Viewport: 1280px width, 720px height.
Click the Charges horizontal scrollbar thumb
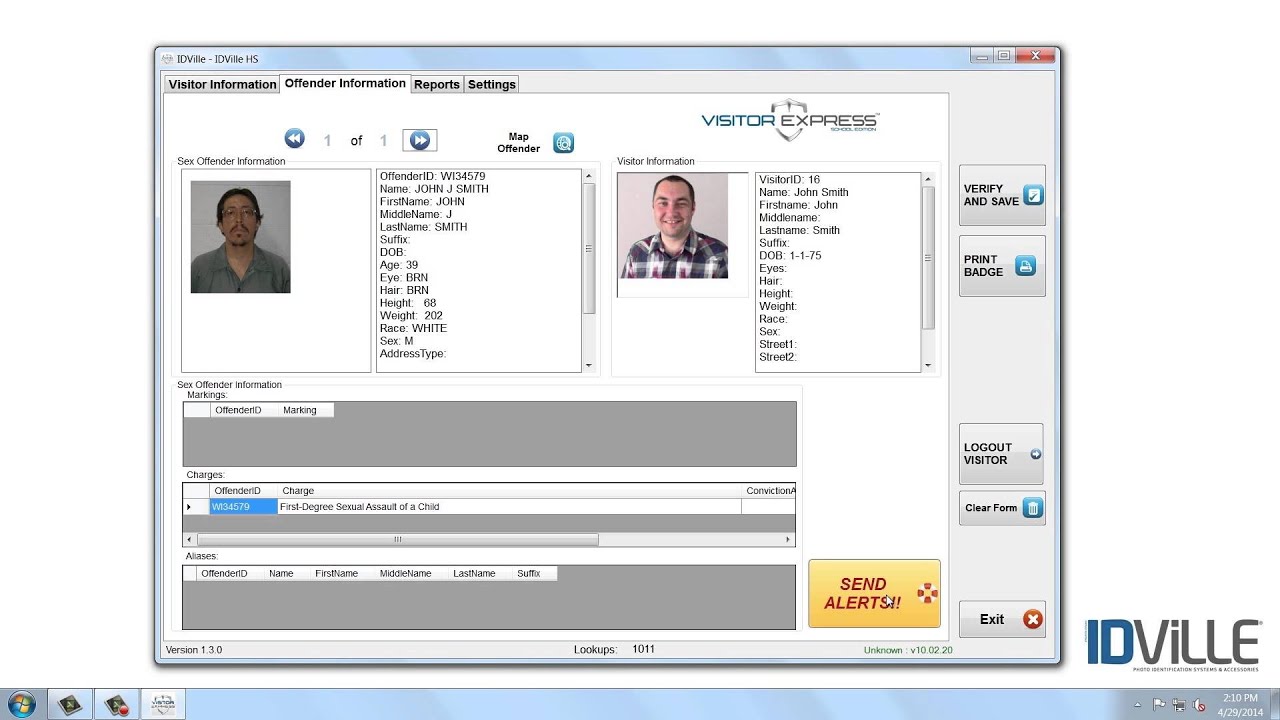[398, 540]
